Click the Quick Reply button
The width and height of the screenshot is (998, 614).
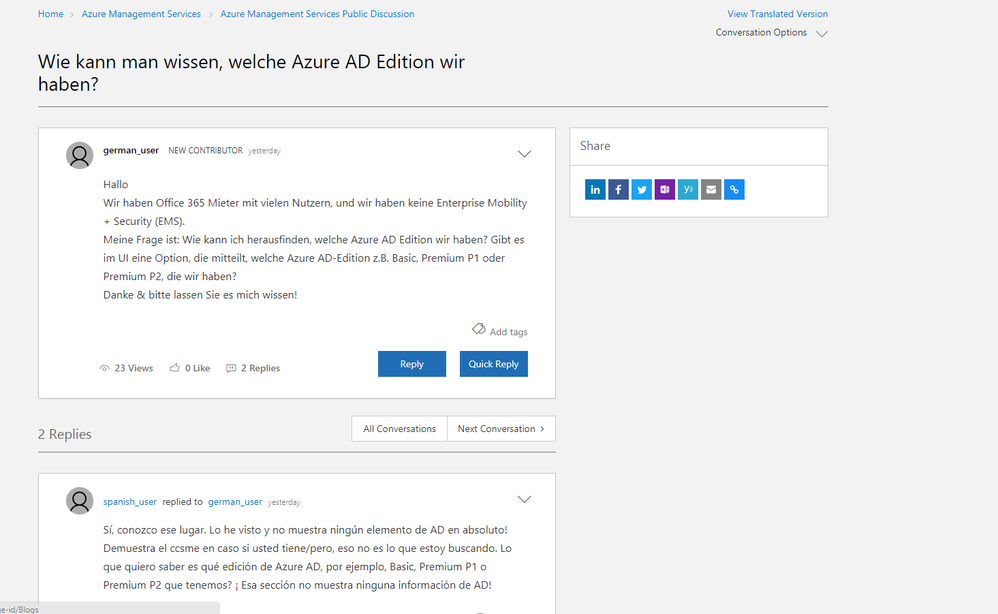pyautogui.click(x=493, y=364)
